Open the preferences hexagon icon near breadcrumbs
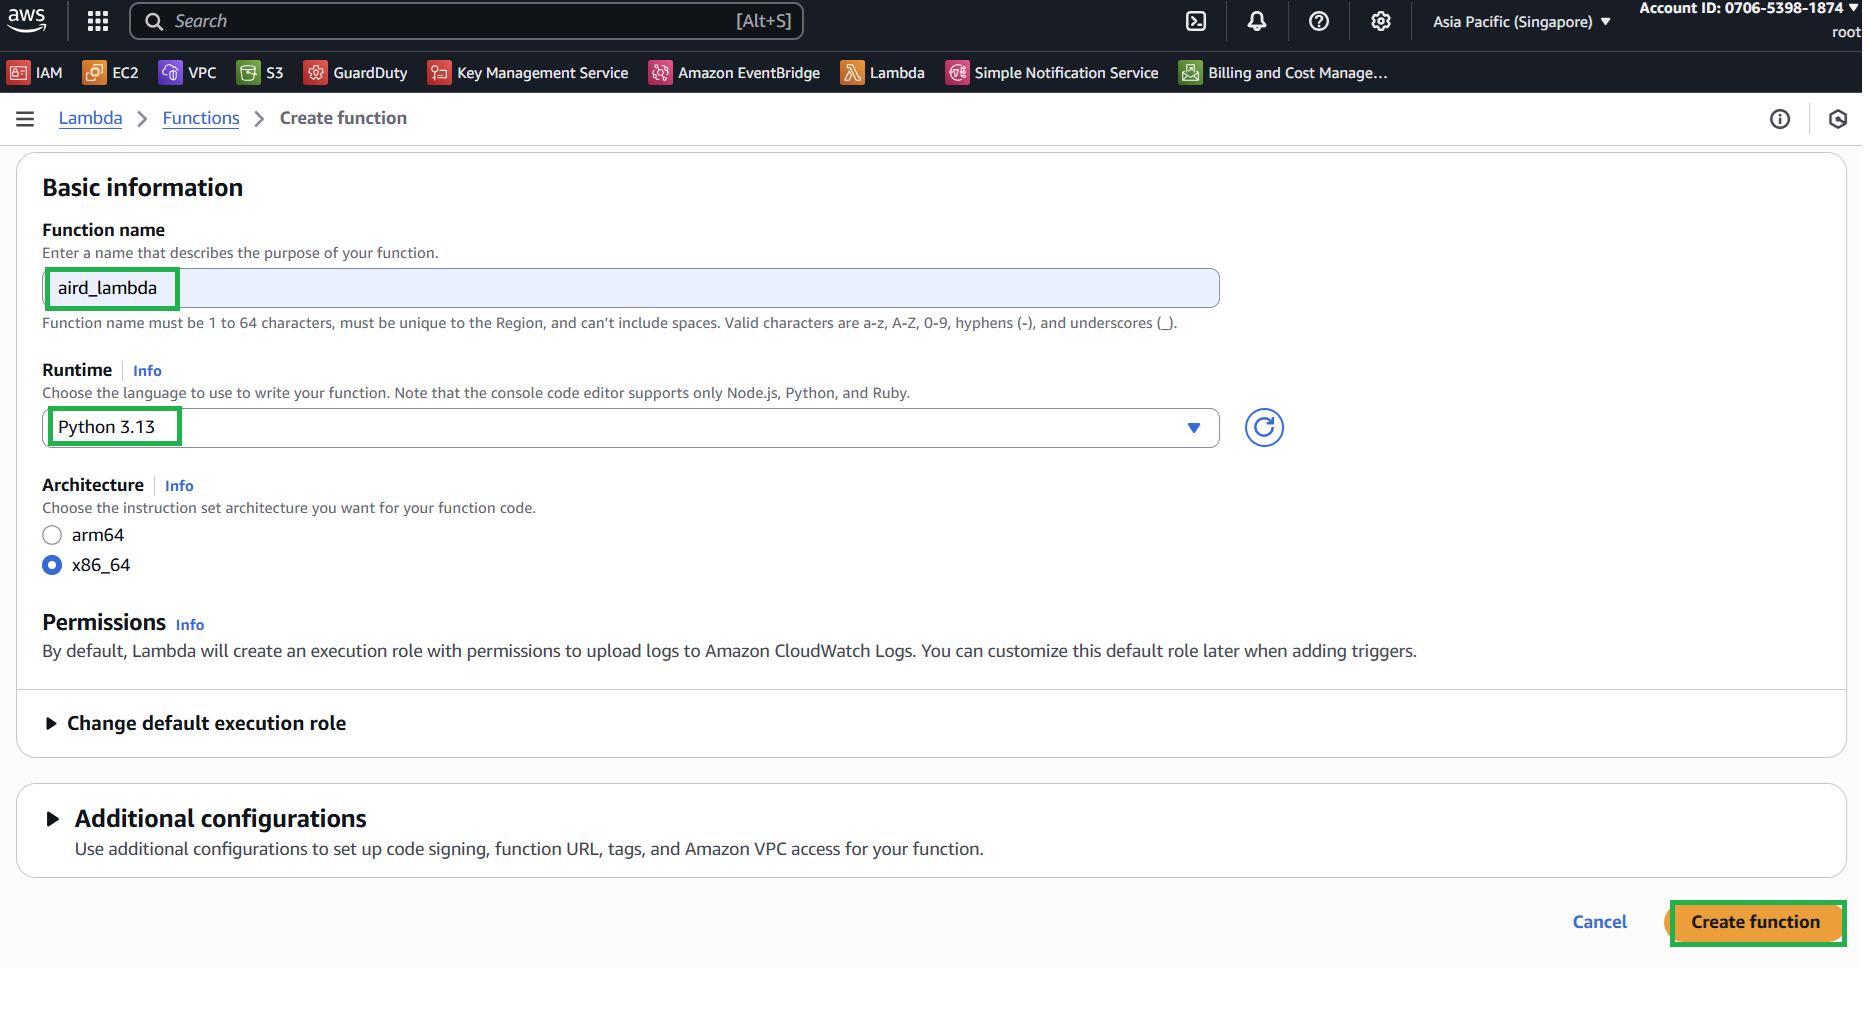The image size is (1867, 1020). (1838, 119)
